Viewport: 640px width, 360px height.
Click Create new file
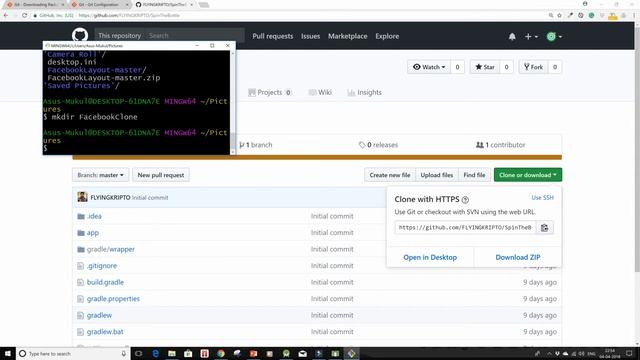pos(390,175)
